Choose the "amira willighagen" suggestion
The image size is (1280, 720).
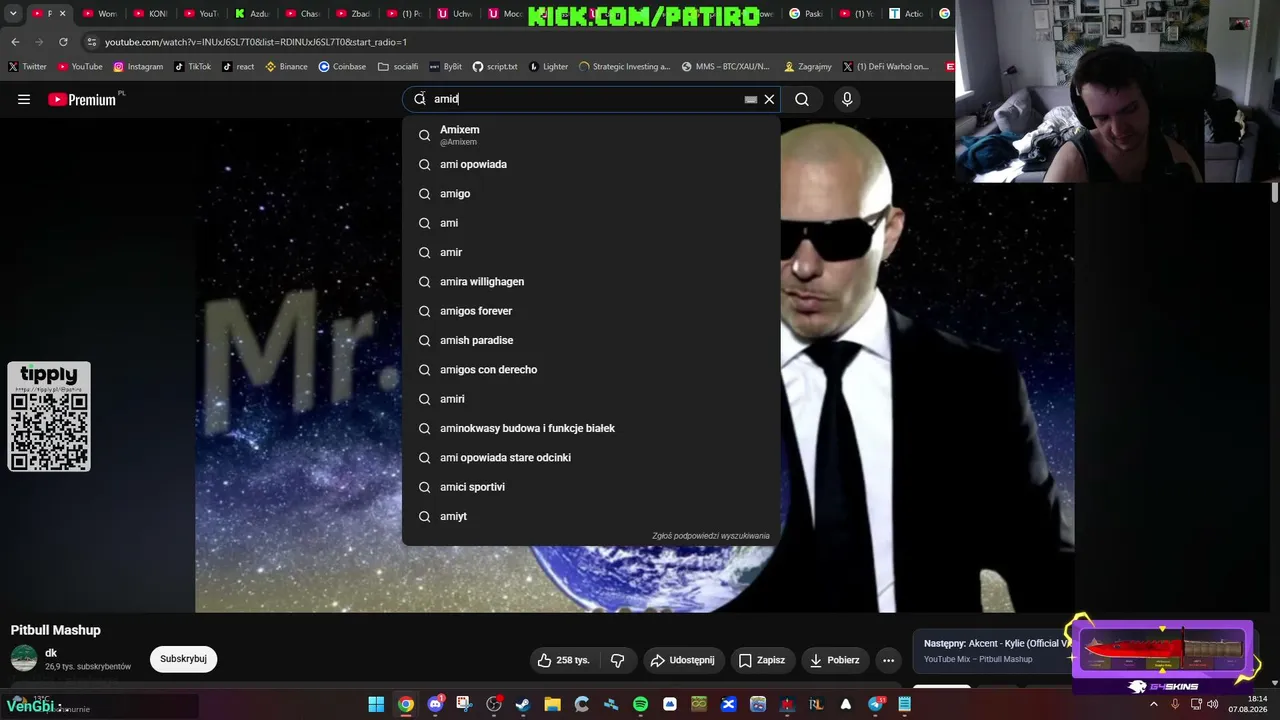(x=591, y=282)
